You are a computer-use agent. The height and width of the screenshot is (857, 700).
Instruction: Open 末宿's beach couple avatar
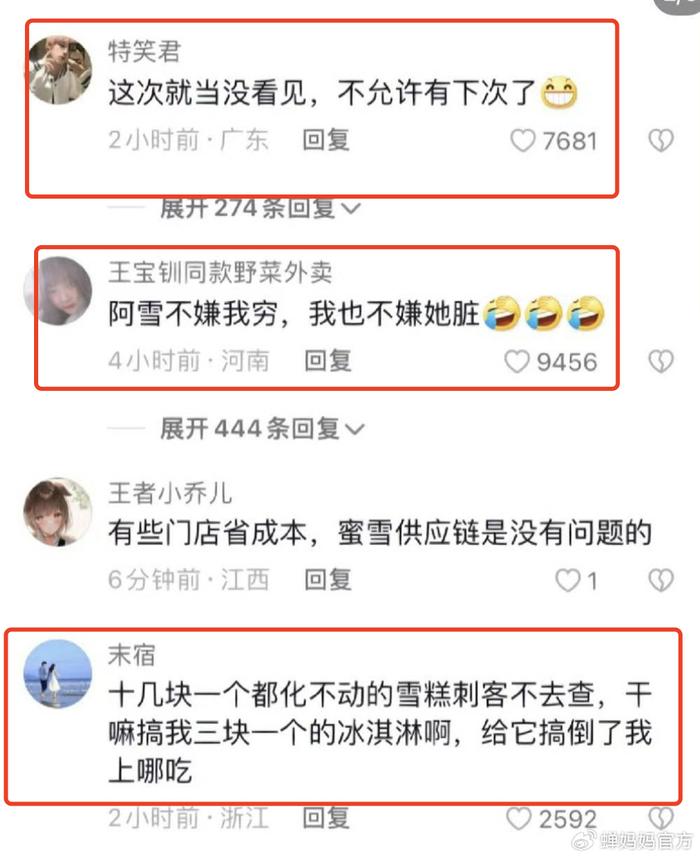pos(58,674)
